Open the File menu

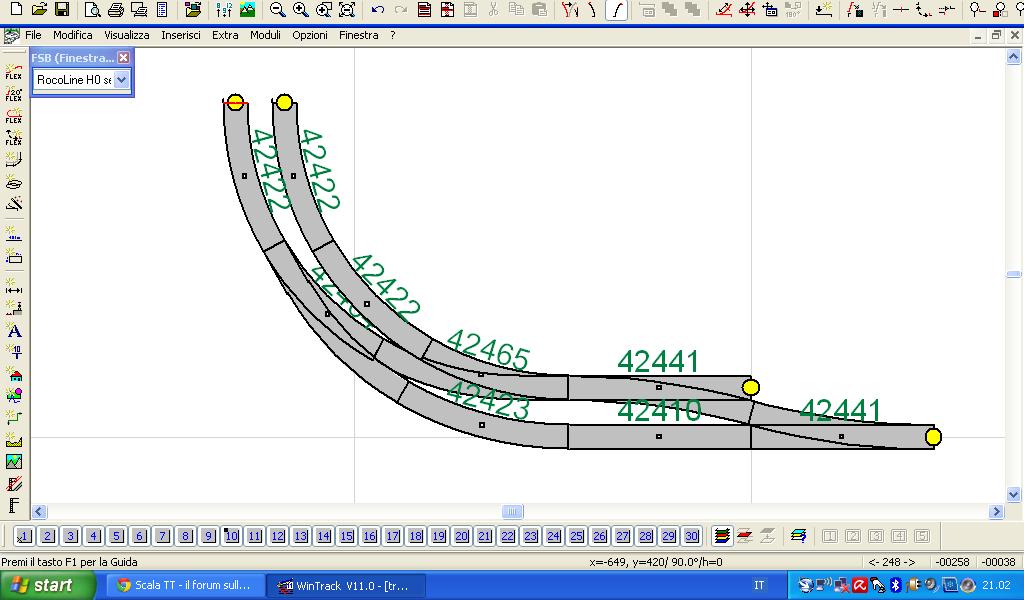(x=33, y=35)
